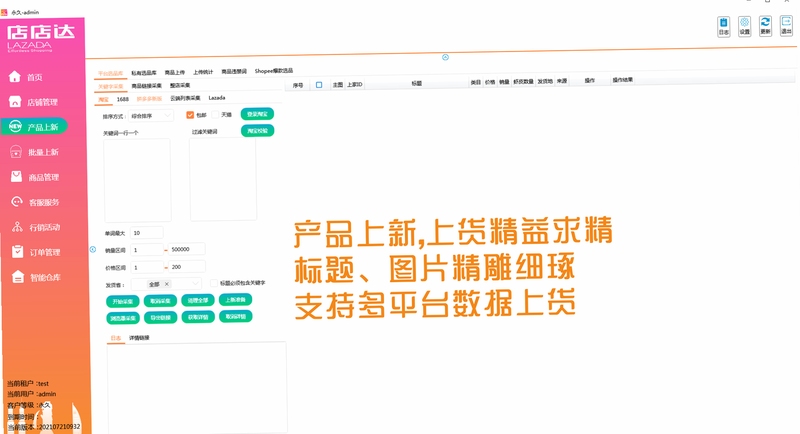Click the 登录淘宝 button
Screen dimensions: 800x434
coord(257,114)
